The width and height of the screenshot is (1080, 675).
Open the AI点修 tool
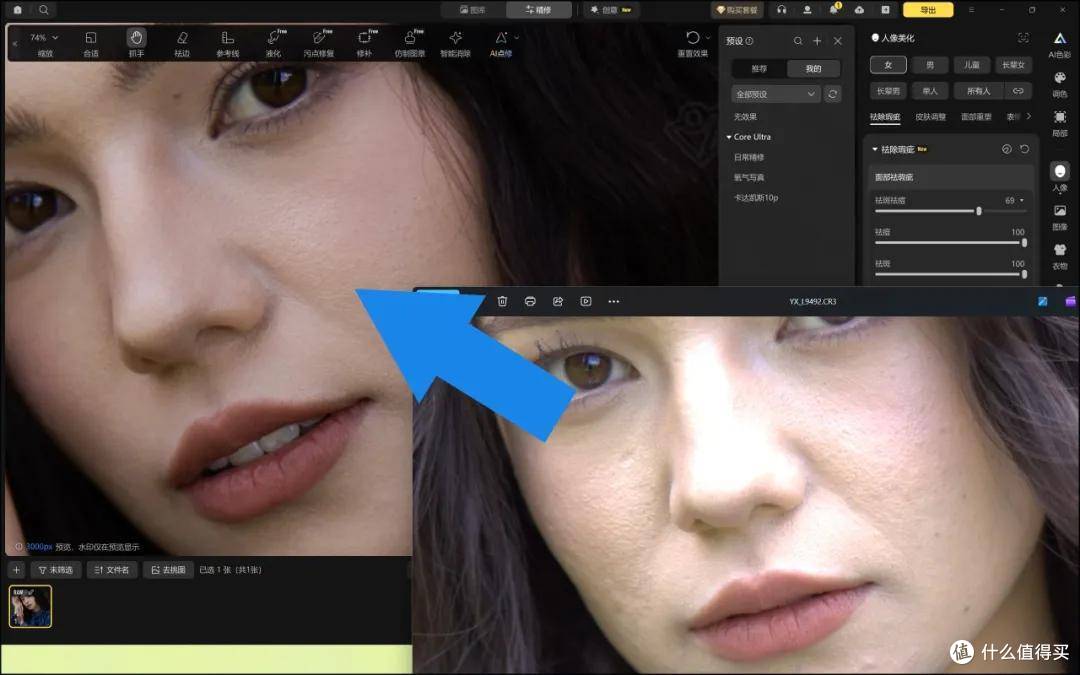501,43
